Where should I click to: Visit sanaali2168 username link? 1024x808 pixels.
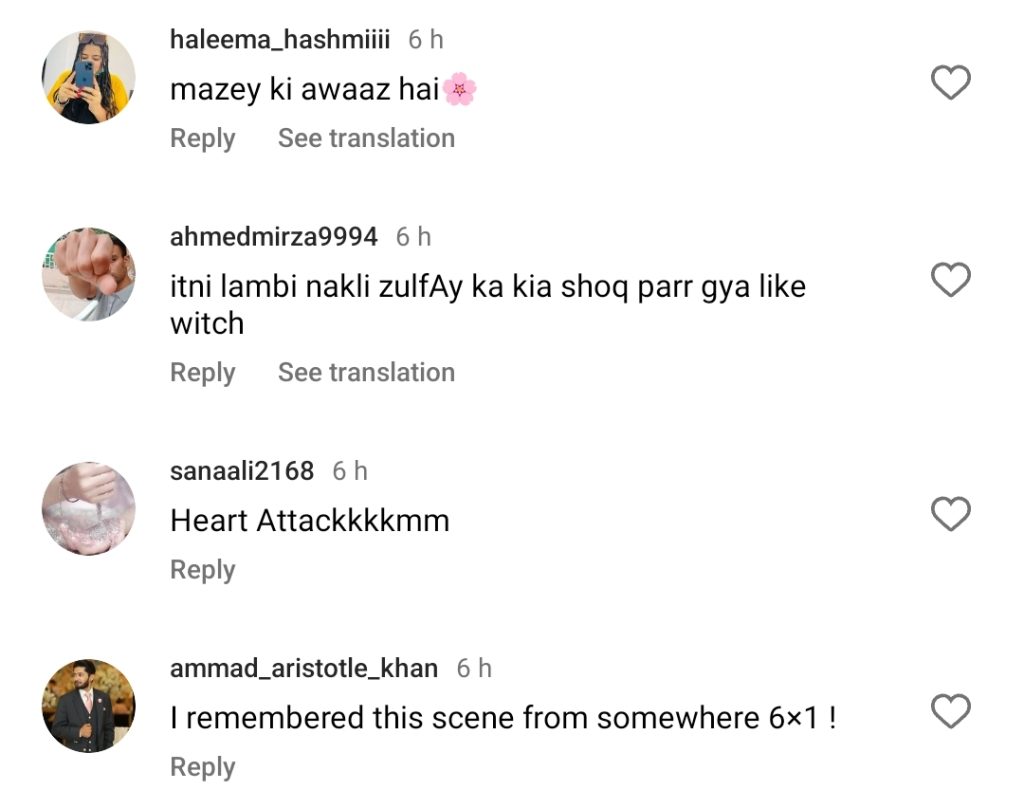click(x=242, y=470)
